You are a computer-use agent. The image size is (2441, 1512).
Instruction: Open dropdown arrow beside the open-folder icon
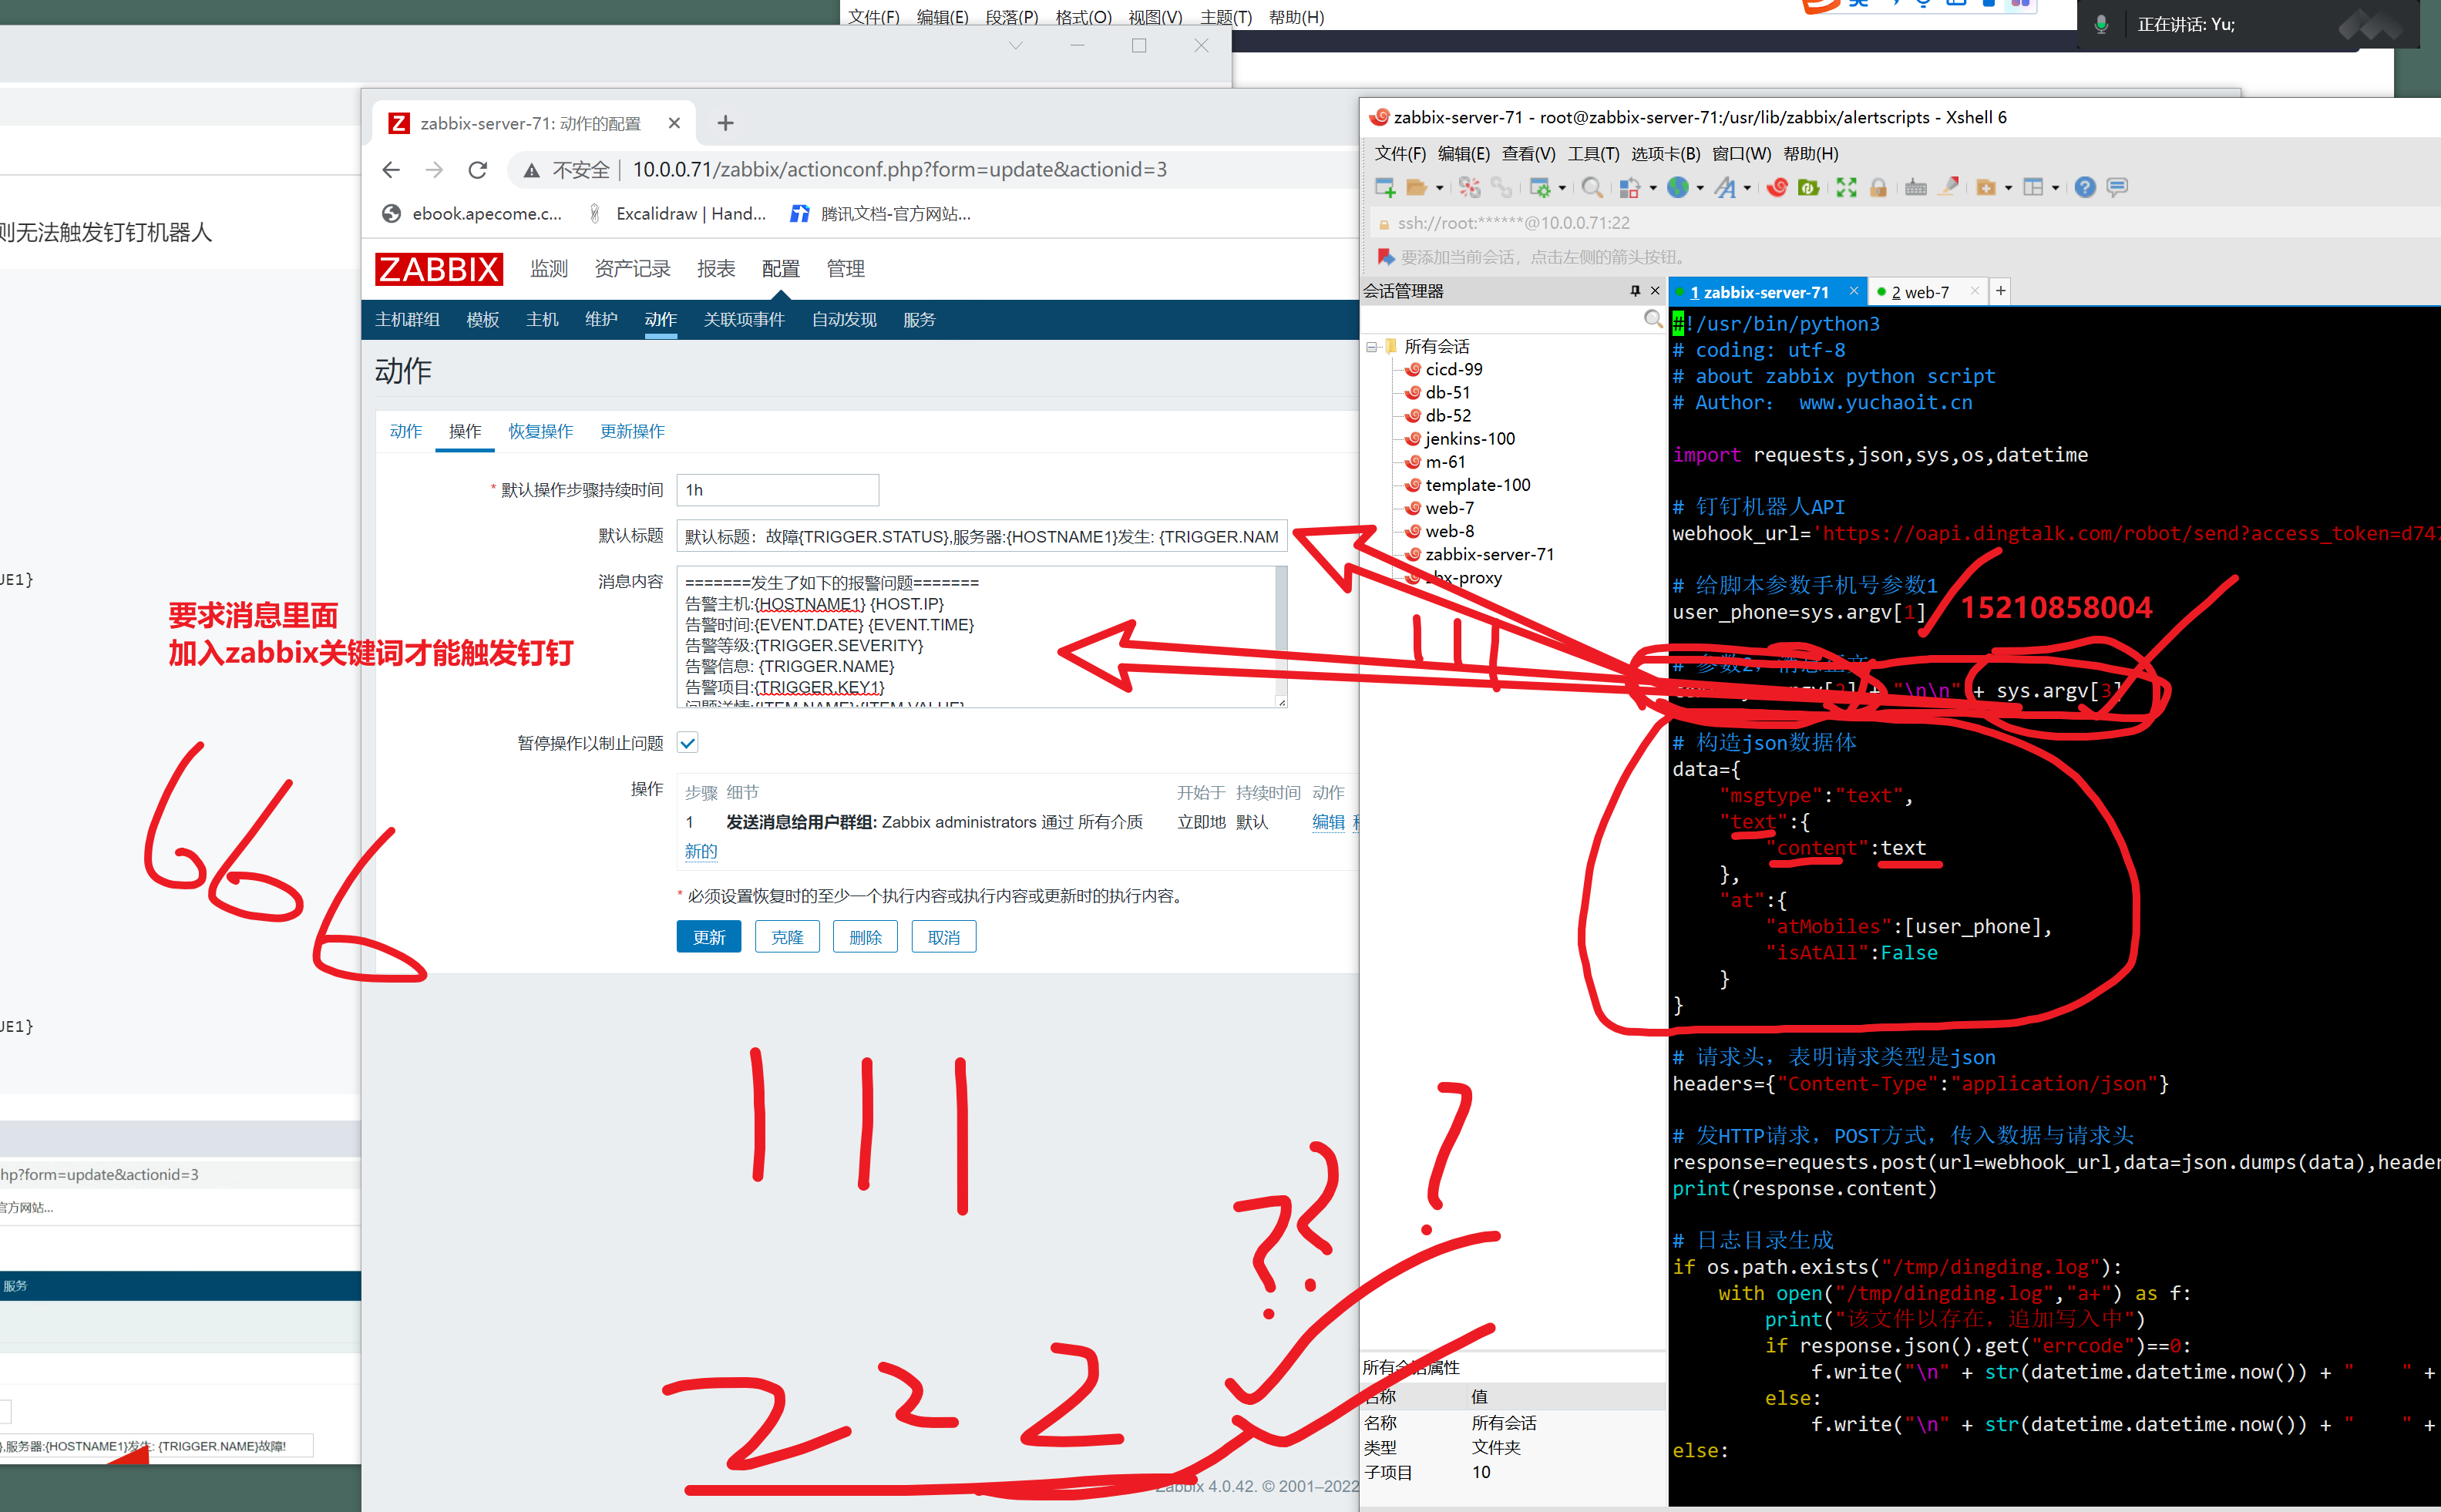pos(1440,188)
